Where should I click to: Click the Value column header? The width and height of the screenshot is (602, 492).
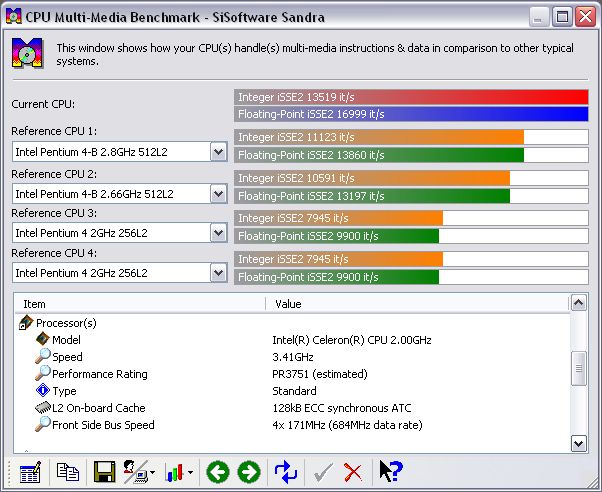point(417,304)
